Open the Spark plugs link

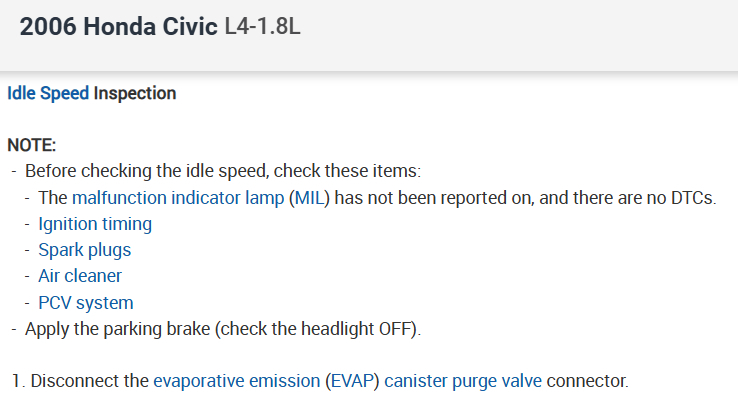[x=84, y=249]
